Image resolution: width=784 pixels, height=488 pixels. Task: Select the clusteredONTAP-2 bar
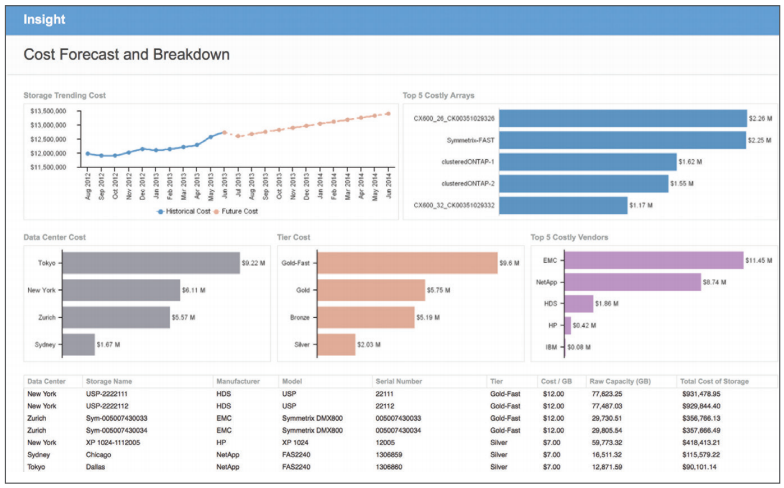(x=584, y=184)
